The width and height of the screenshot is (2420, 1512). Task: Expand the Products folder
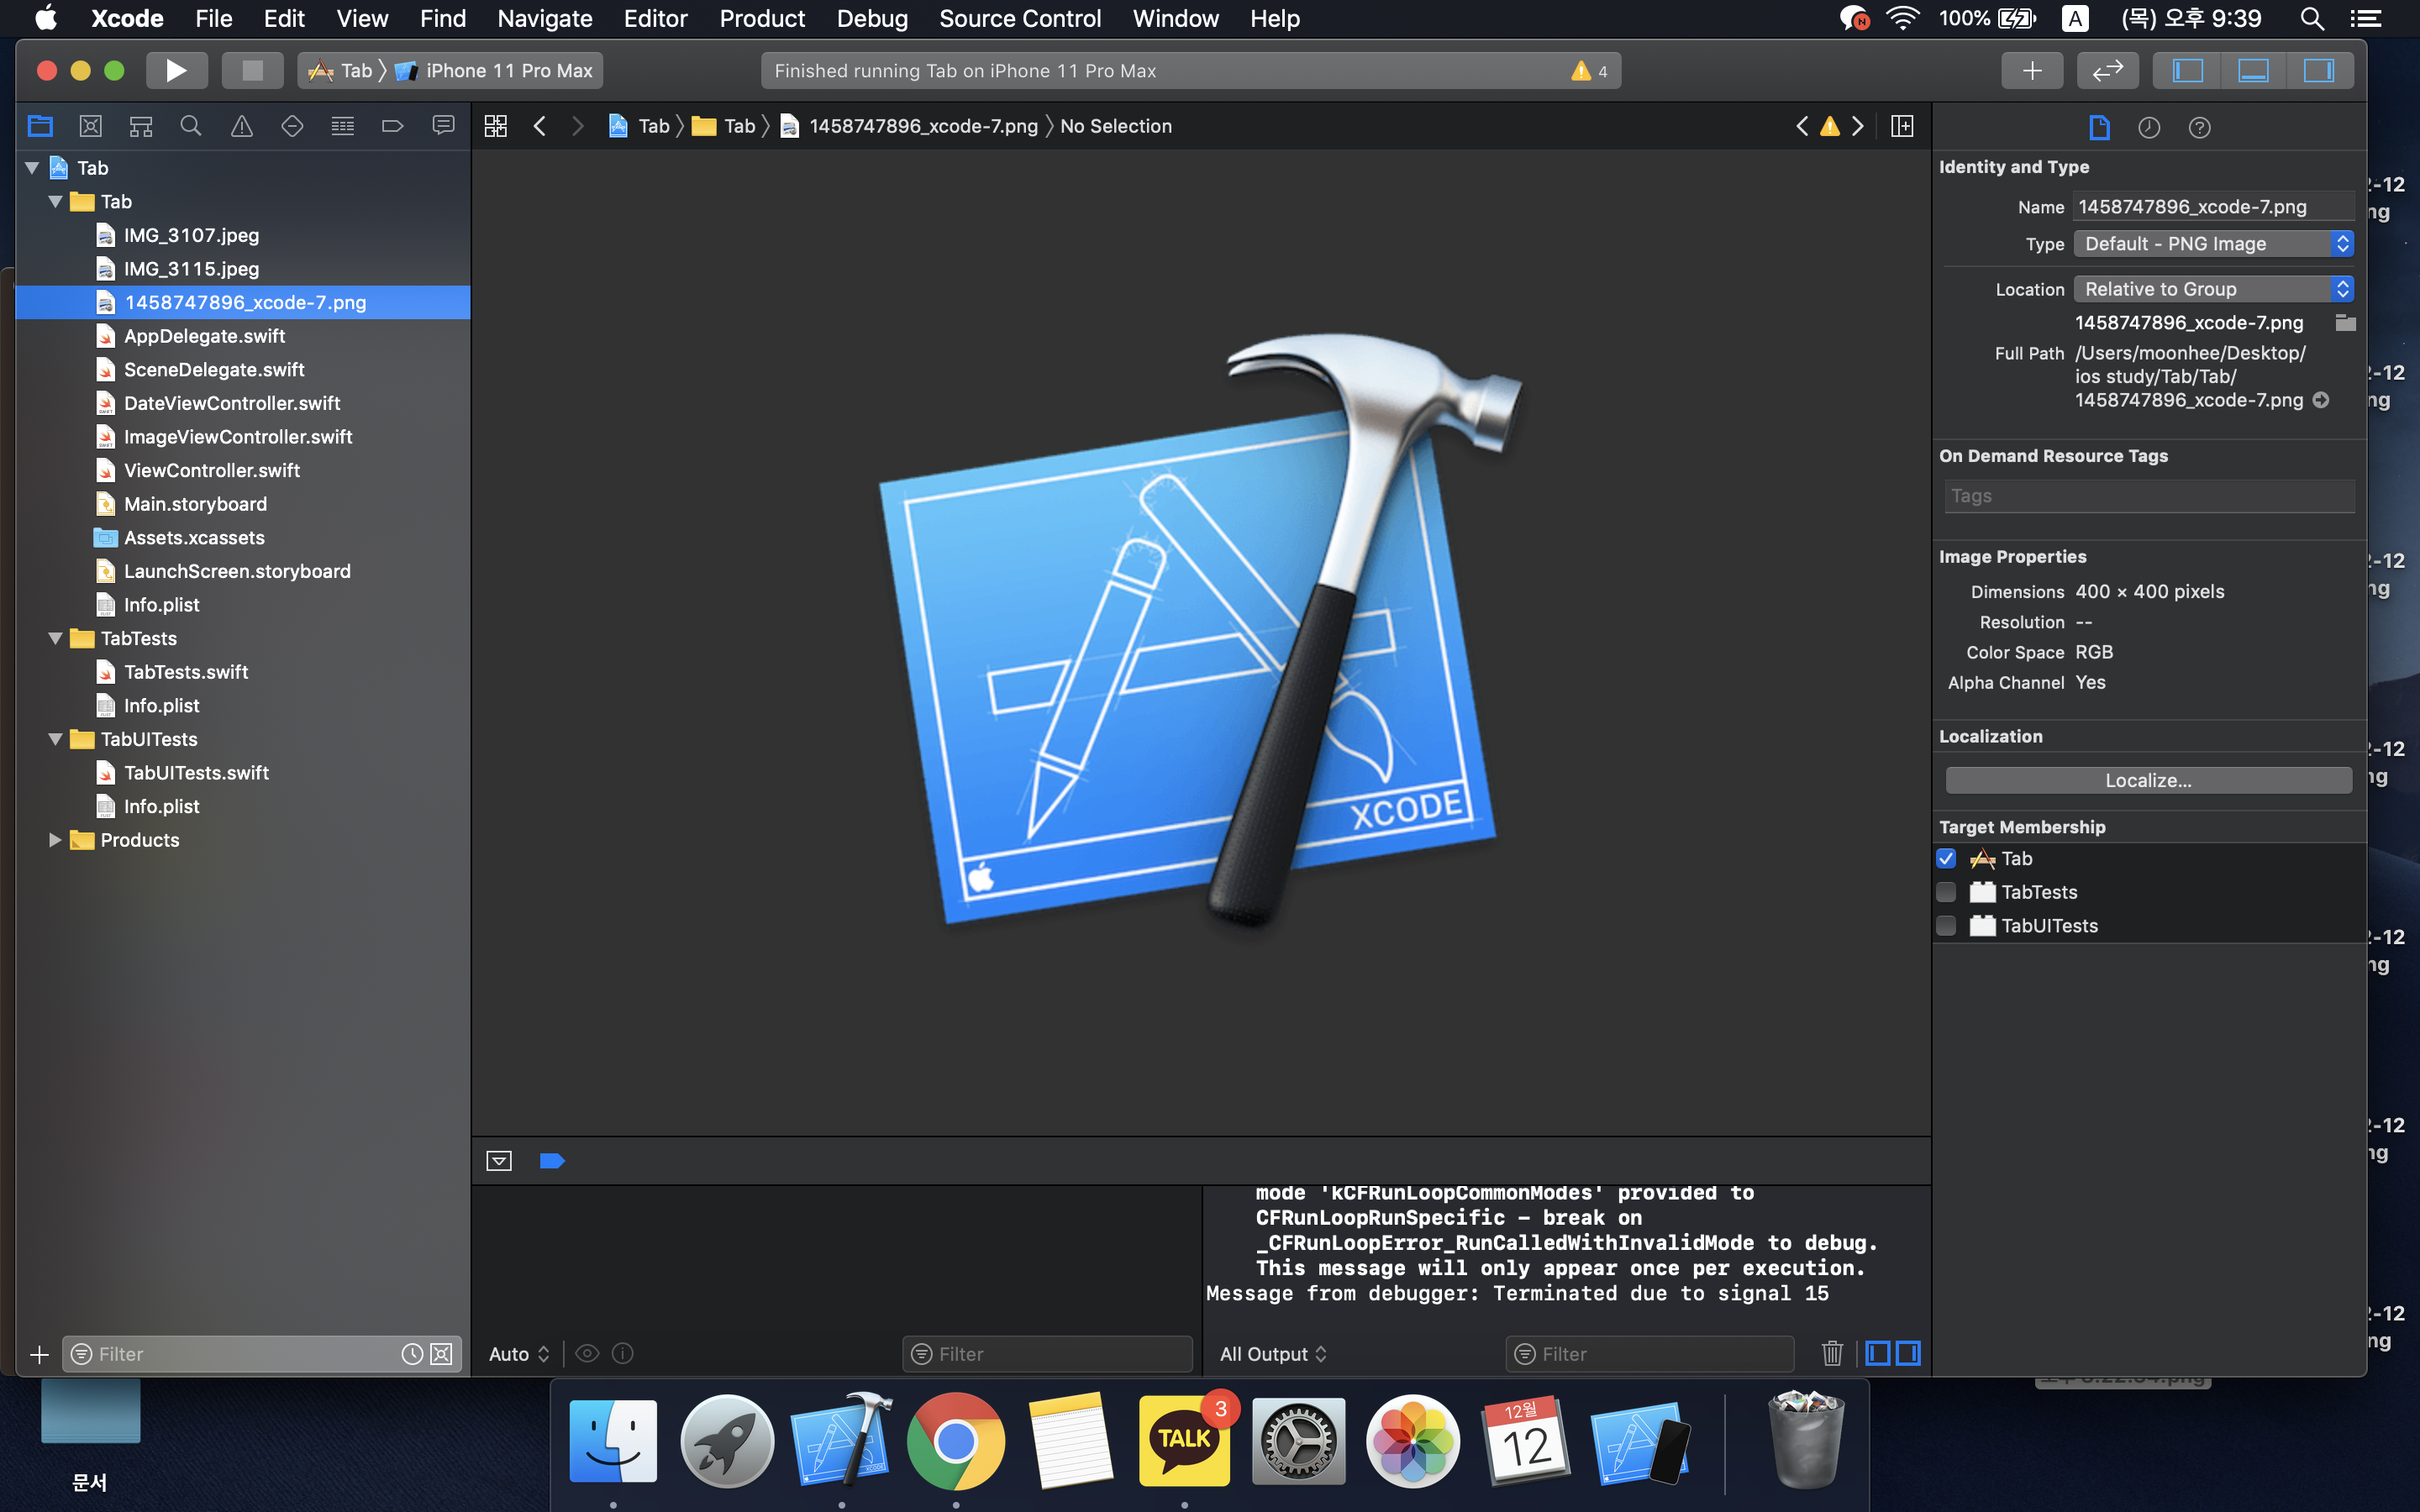[55, 840]
